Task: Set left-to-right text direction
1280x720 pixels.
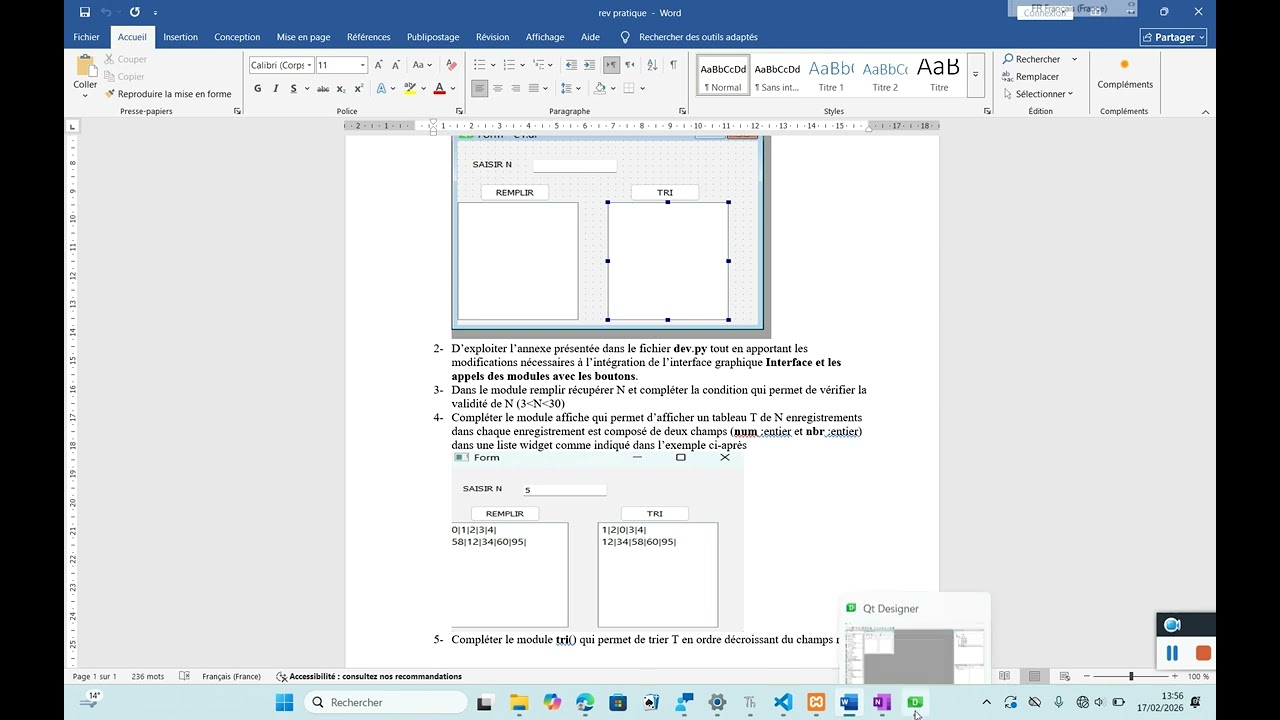Action: coord(611,65)
